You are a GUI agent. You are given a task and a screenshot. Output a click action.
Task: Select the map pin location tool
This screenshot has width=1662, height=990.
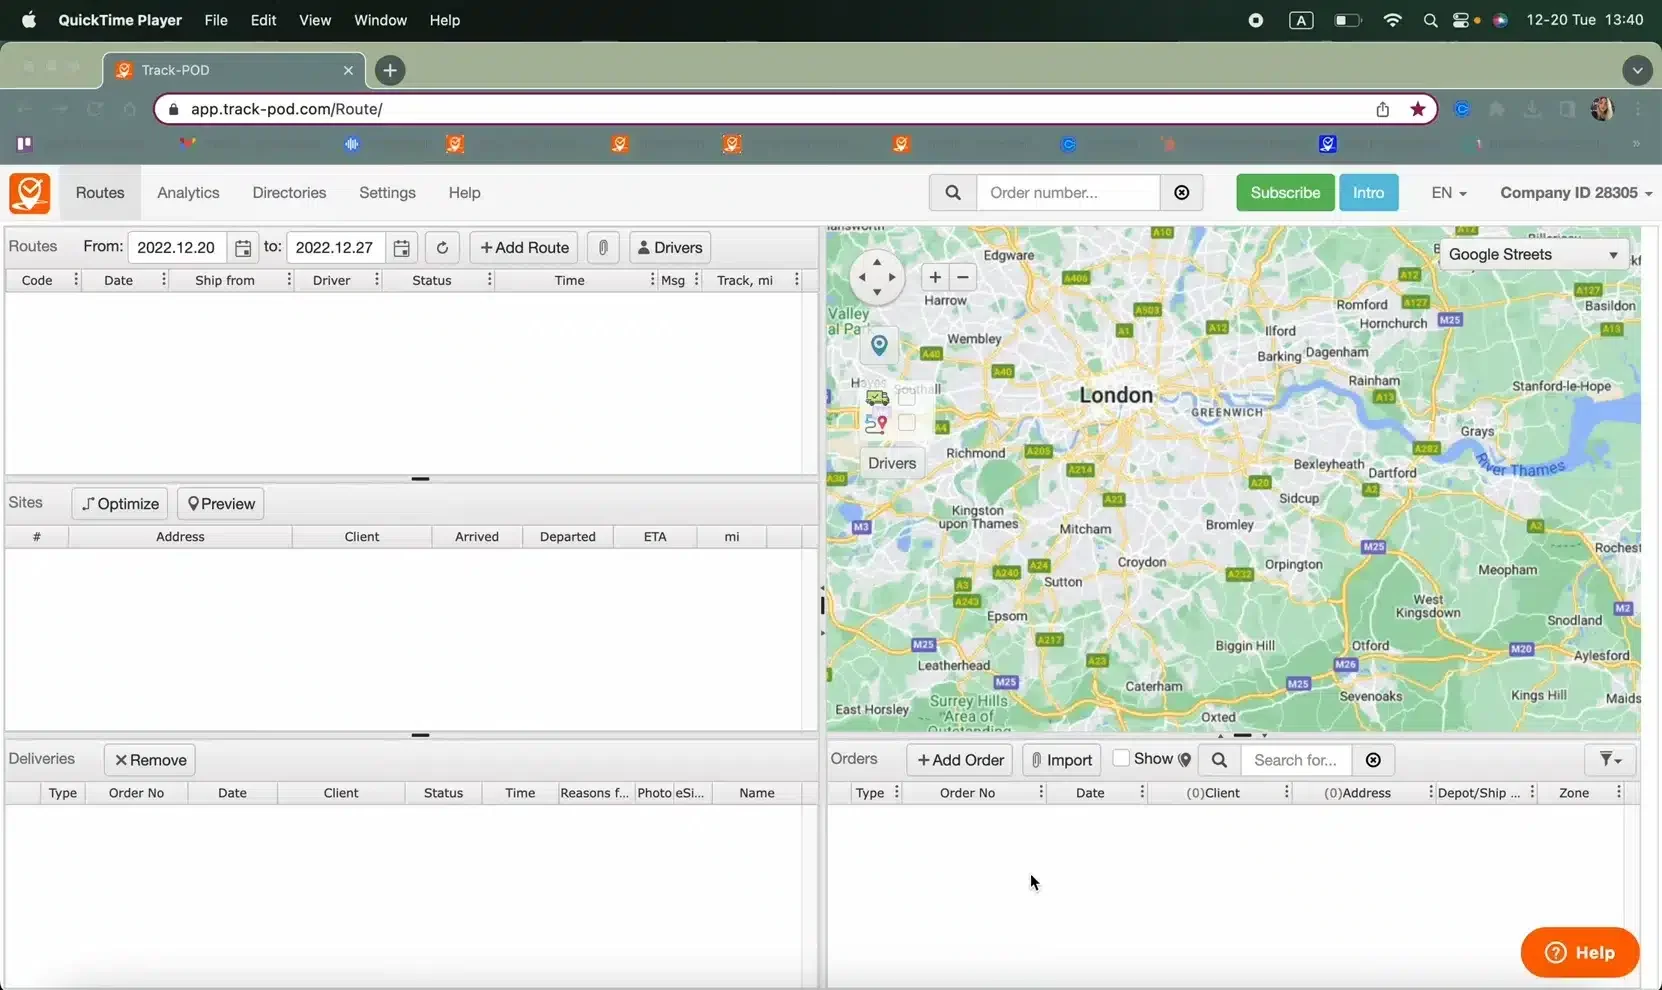click(x=879, y=344)
